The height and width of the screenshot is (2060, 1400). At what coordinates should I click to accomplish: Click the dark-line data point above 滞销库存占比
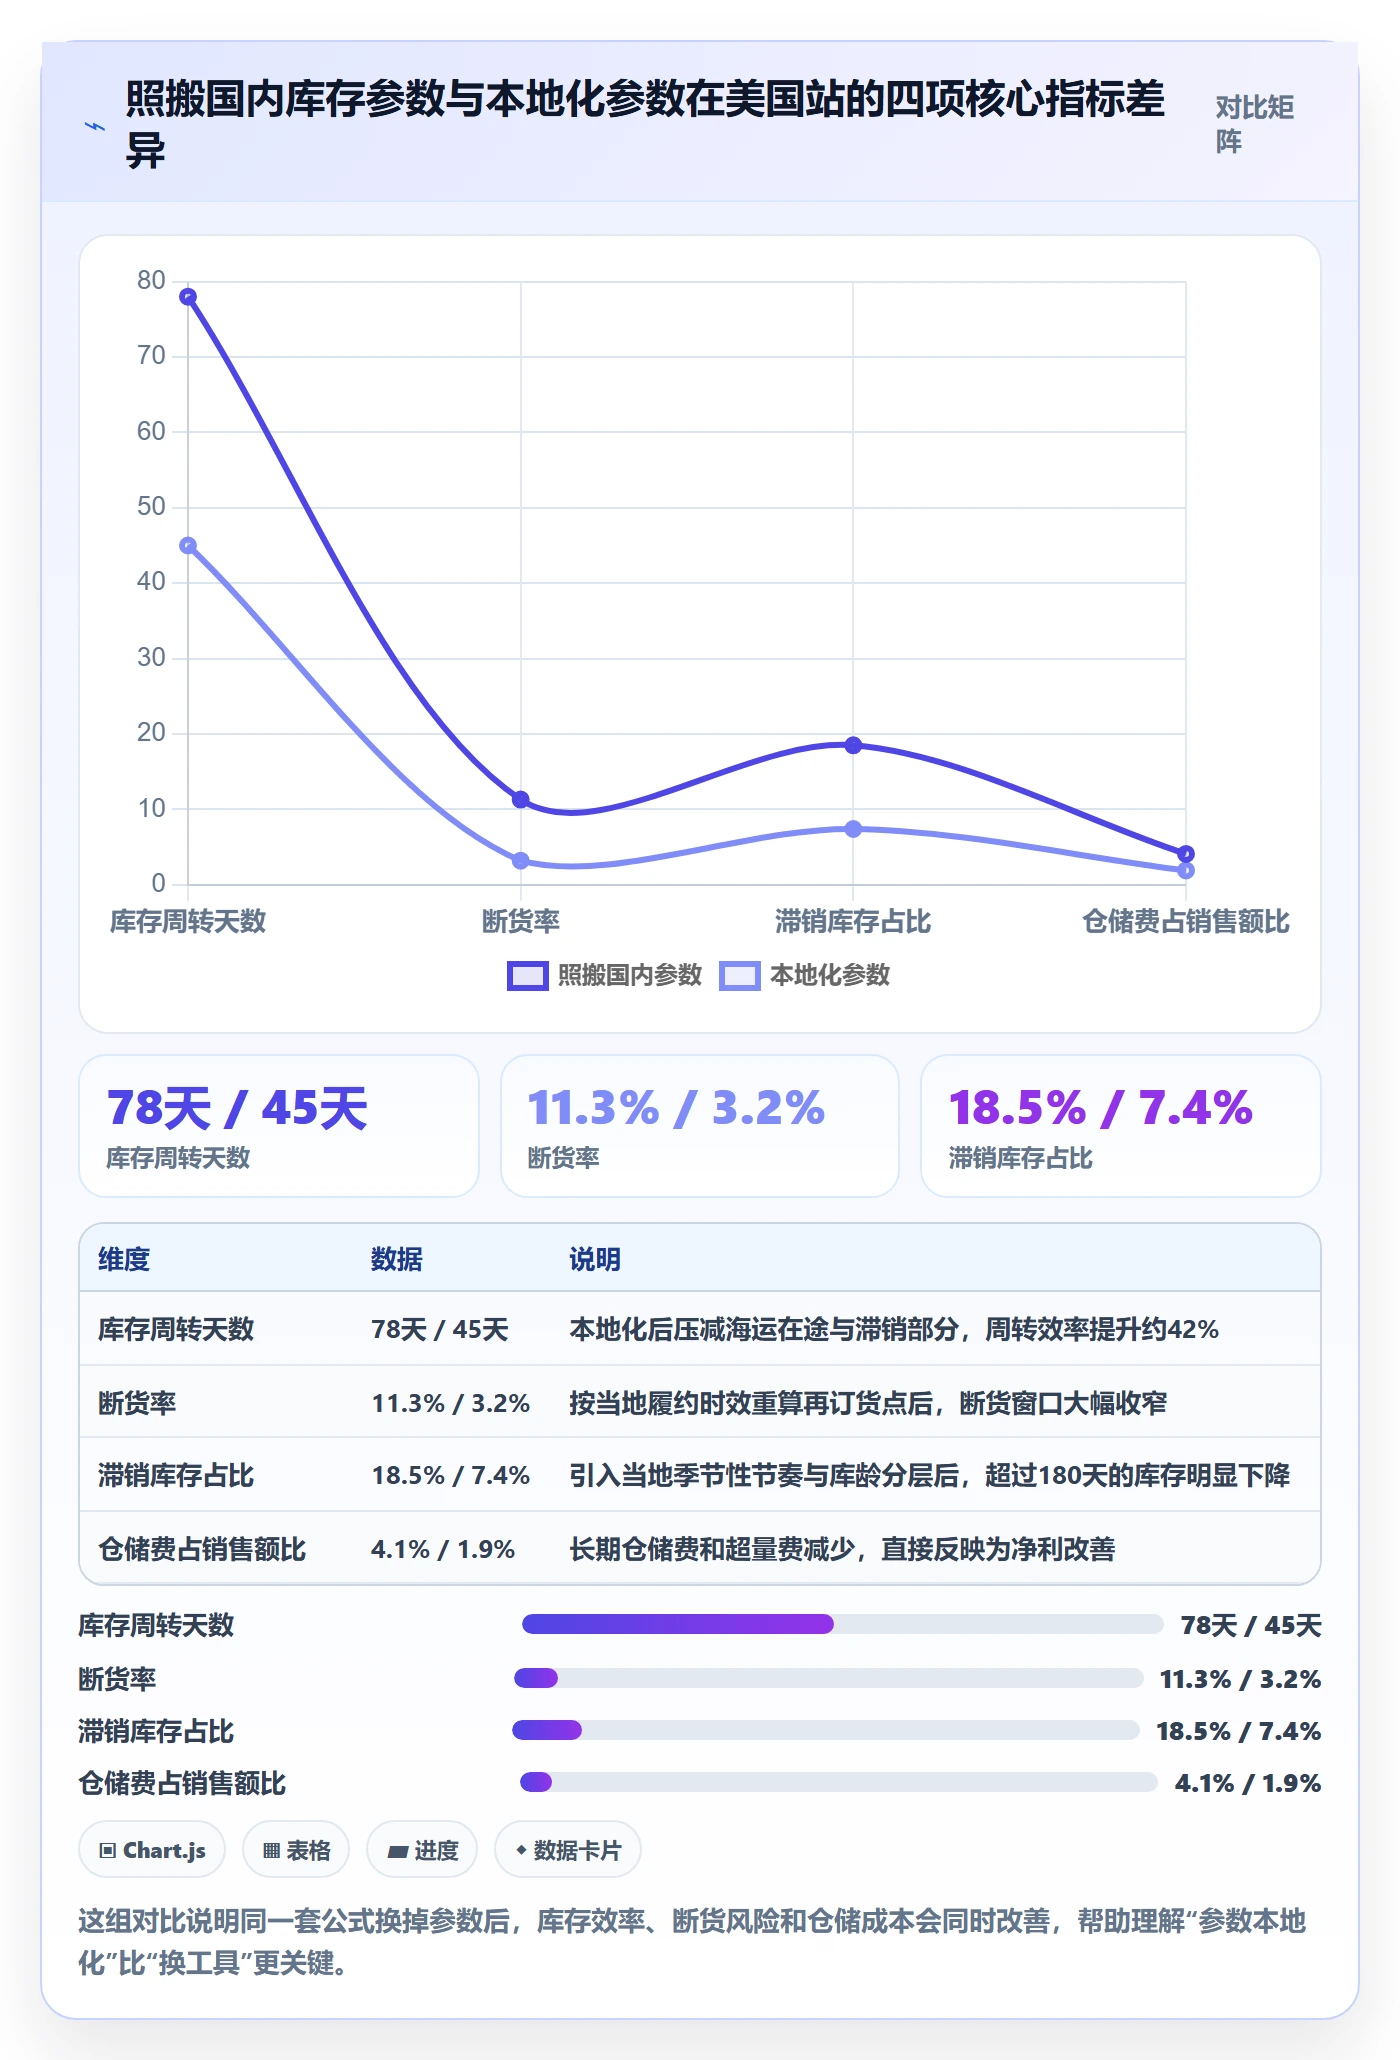pos(853,745)
